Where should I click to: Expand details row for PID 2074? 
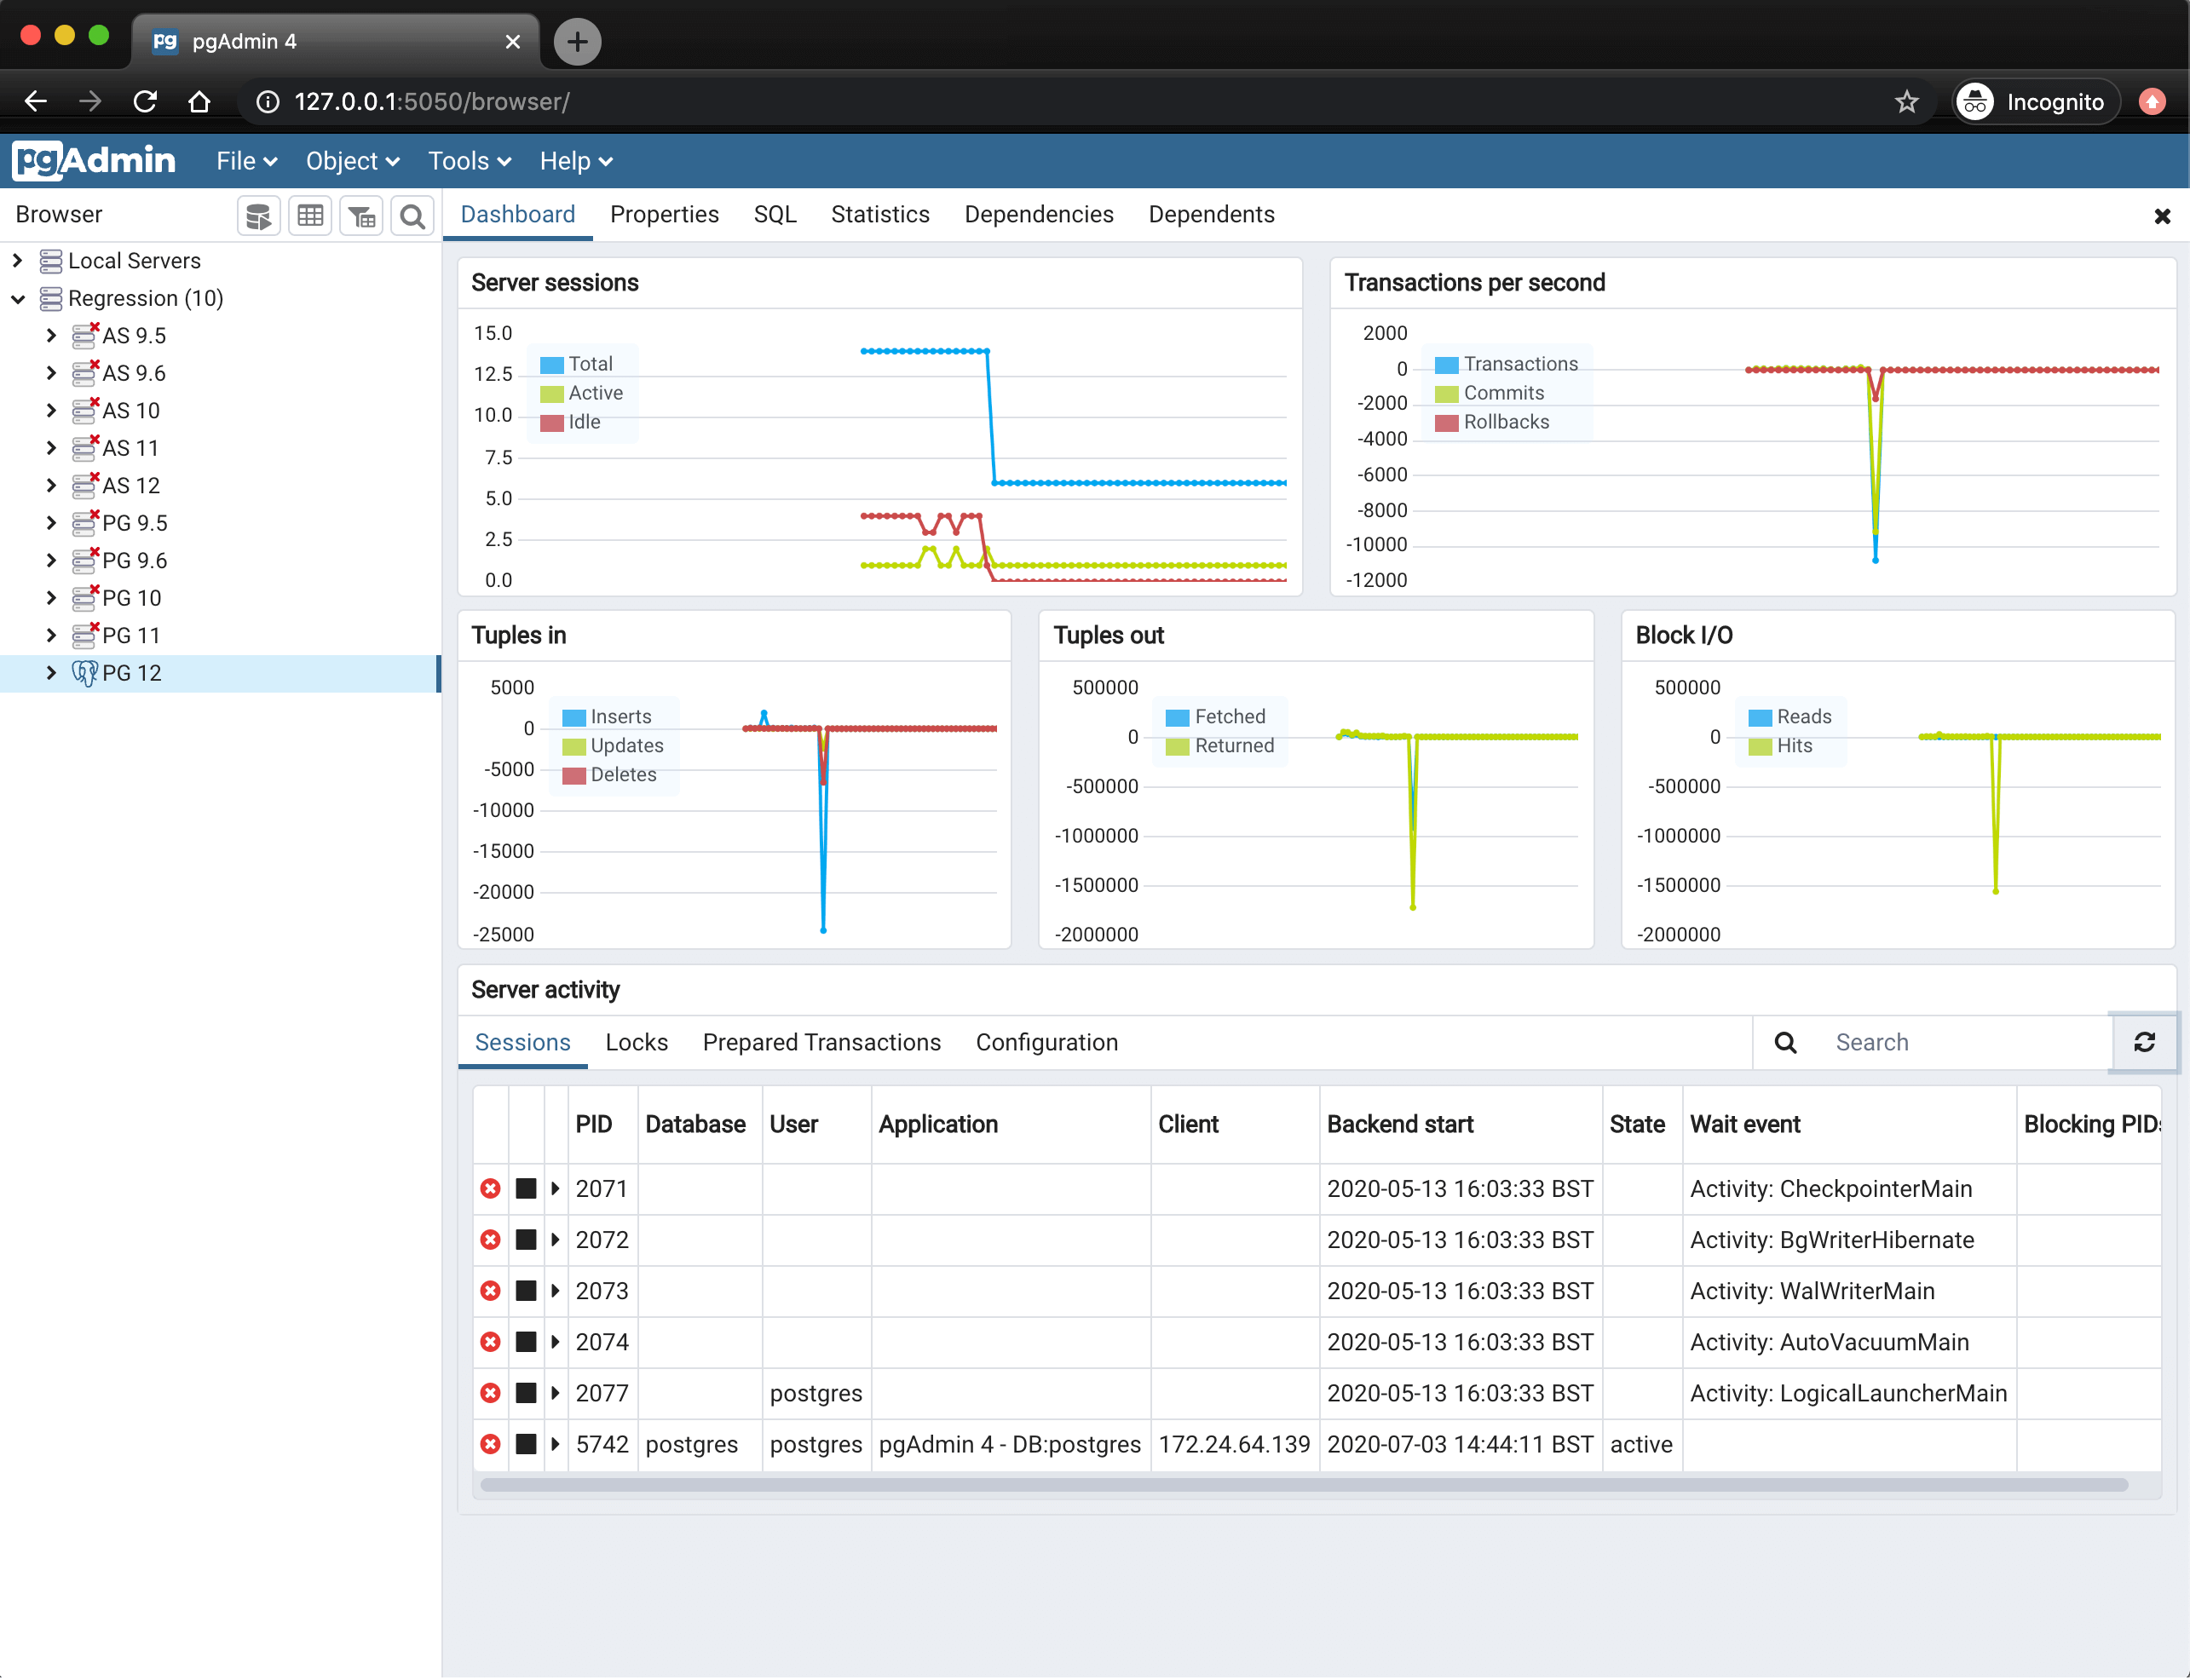pyautogui.click(x=555, y=1342)
